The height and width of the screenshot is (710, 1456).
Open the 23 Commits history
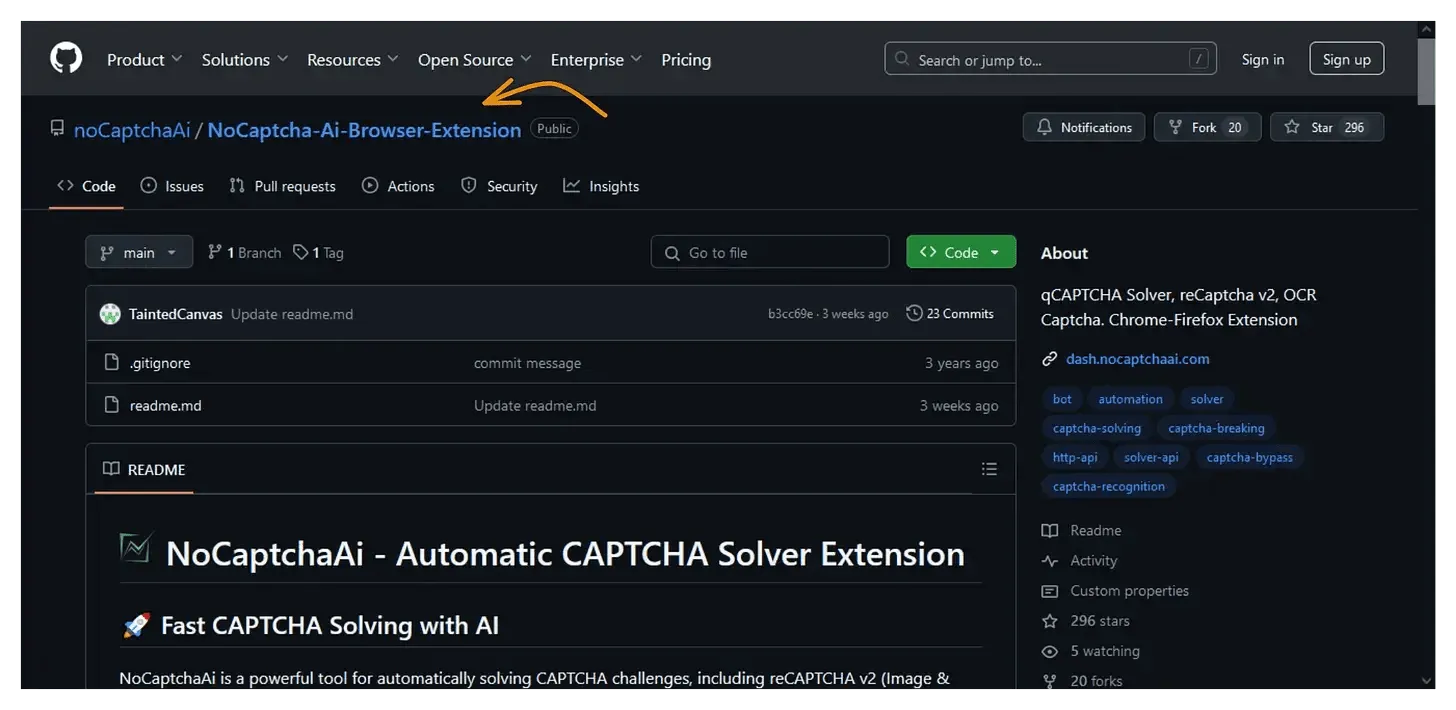click(x=950, y=313)
